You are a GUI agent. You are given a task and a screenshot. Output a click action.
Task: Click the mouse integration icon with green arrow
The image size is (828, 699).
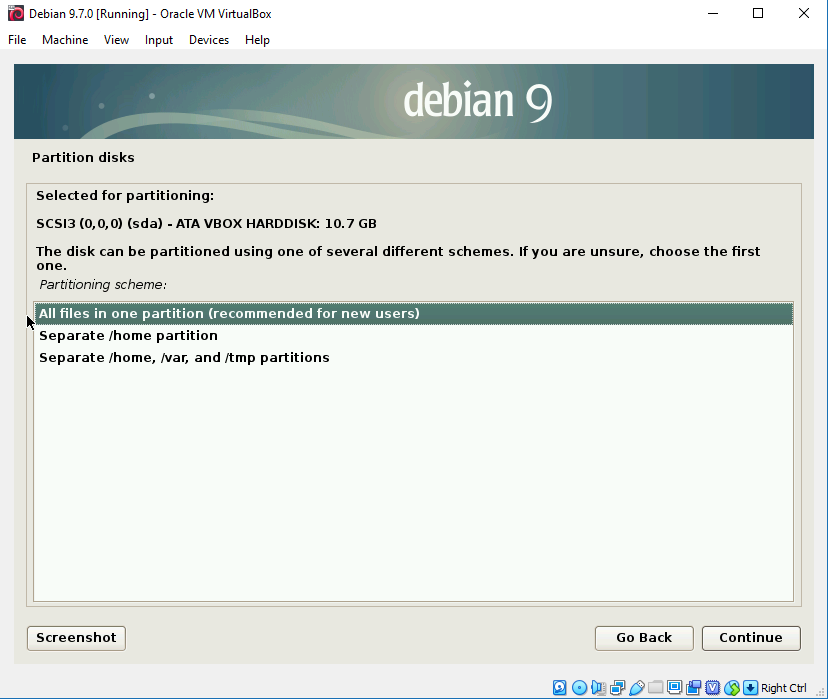click(x=731, y=687)
